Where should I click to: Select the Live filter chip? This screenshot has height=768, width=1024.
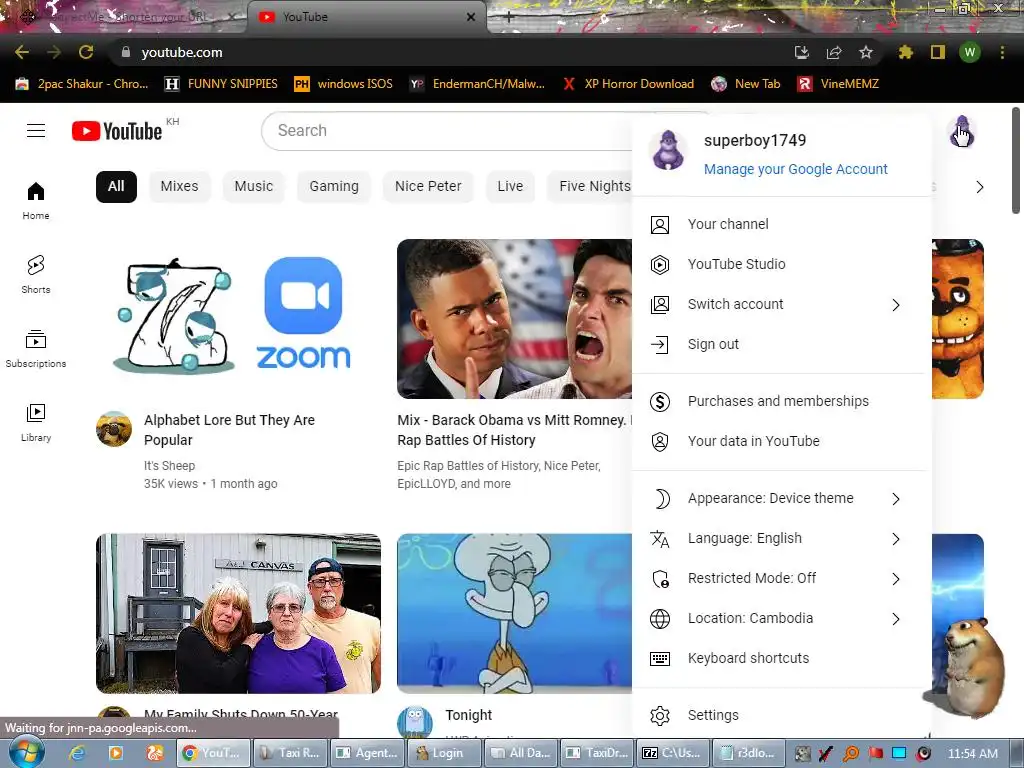tap(510, 187)
